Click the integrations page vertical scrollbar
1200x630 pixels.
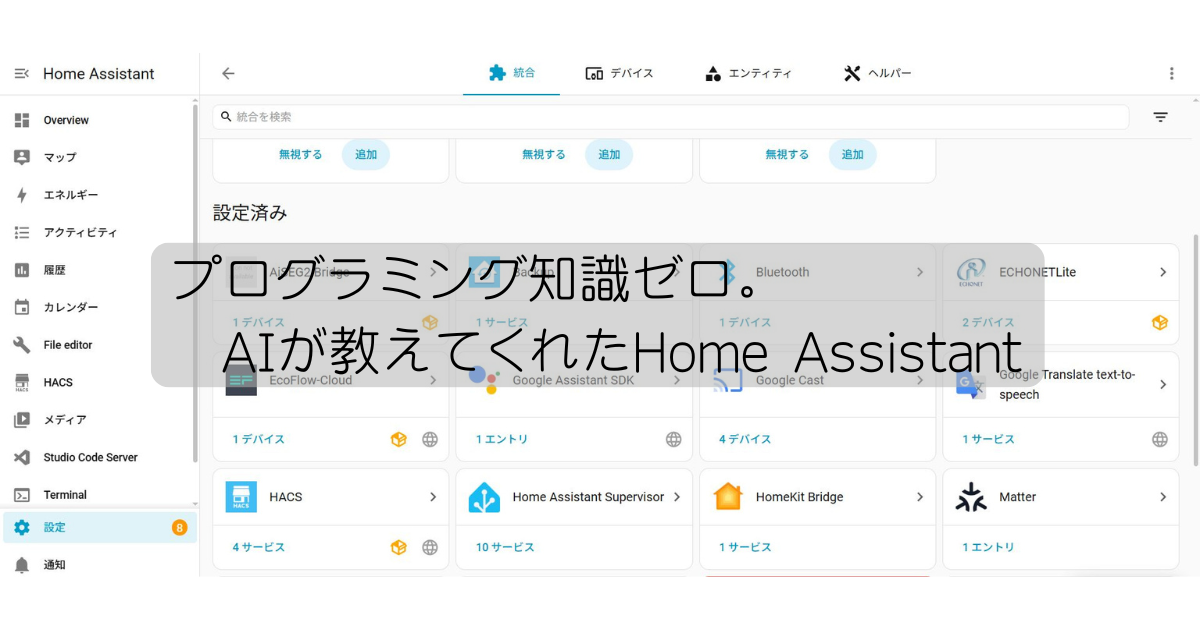coord(1195,350)
